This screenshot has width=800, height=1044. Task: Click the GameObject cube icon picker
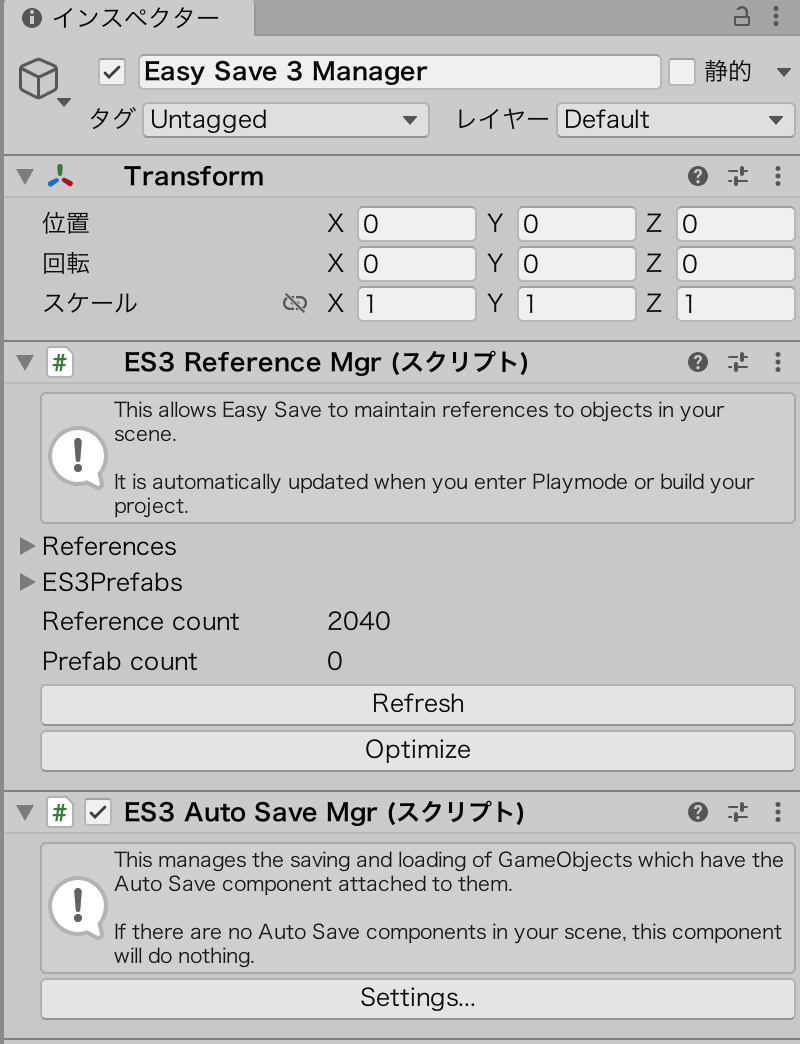coord(40,80)
